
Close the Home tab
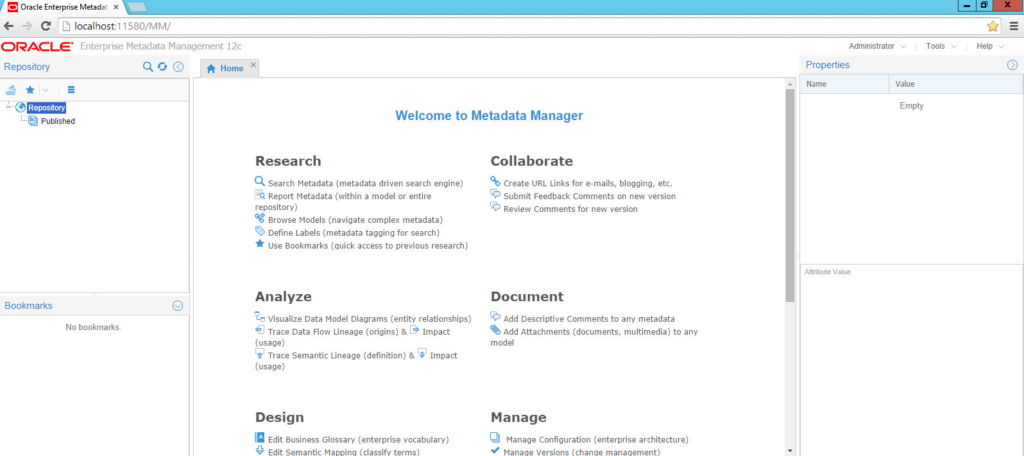(x=253, y=65)
